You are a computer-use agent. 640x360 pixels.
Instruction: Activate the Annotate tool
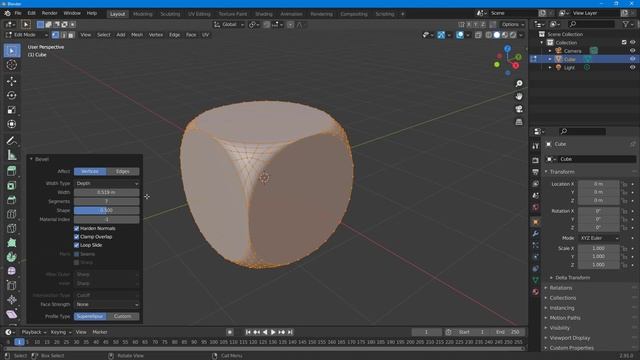[12, 141]
